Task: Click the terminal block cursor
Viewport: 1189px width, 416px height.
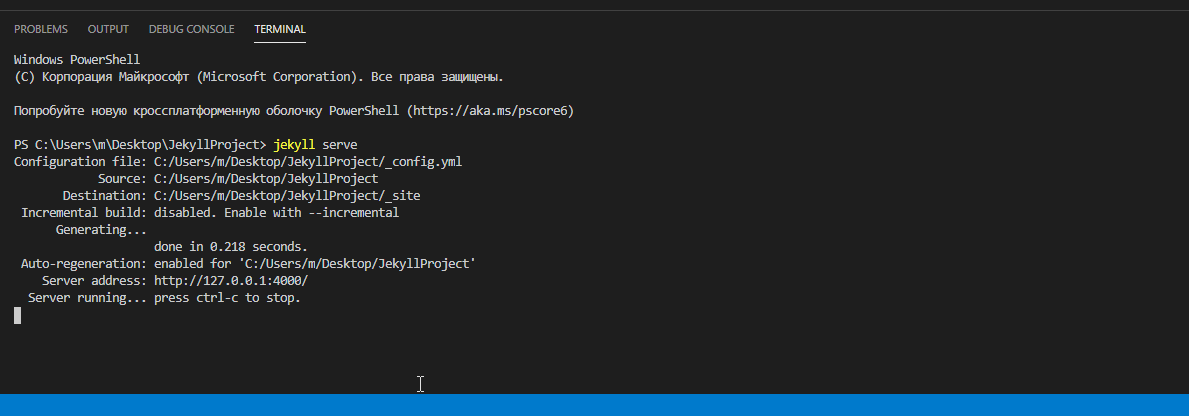Action: click(17, 316)
